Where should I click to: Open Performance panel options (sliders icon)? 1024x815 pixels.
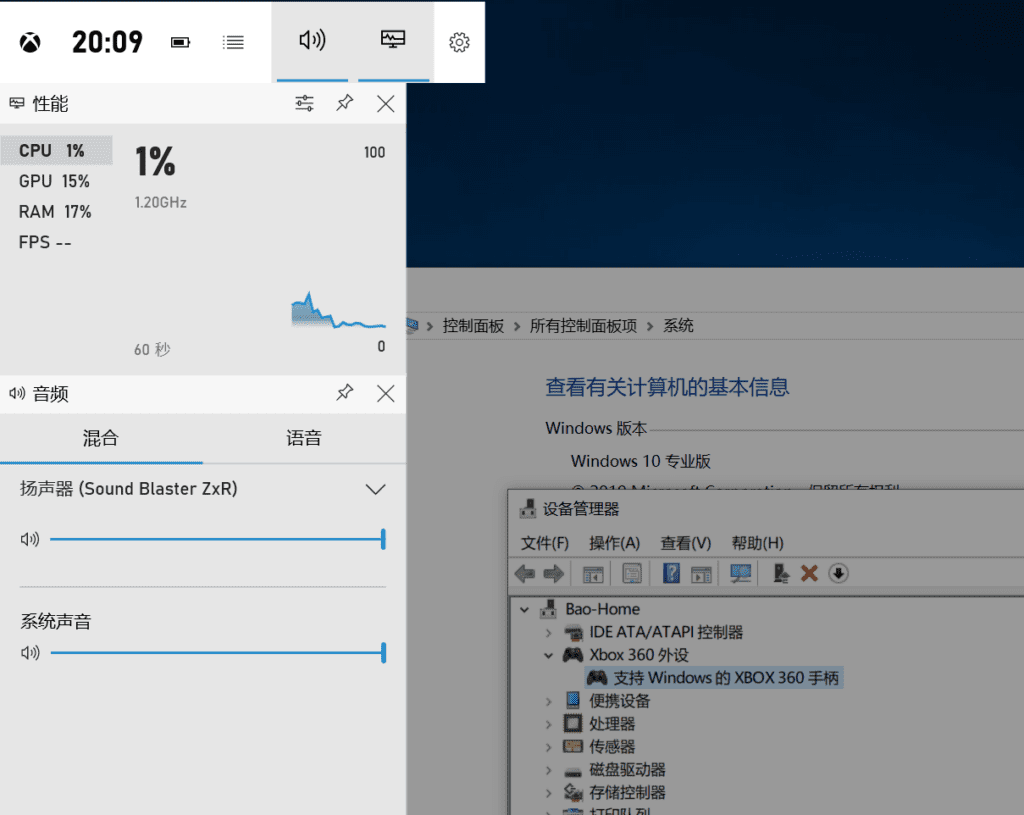coord(305,103)
